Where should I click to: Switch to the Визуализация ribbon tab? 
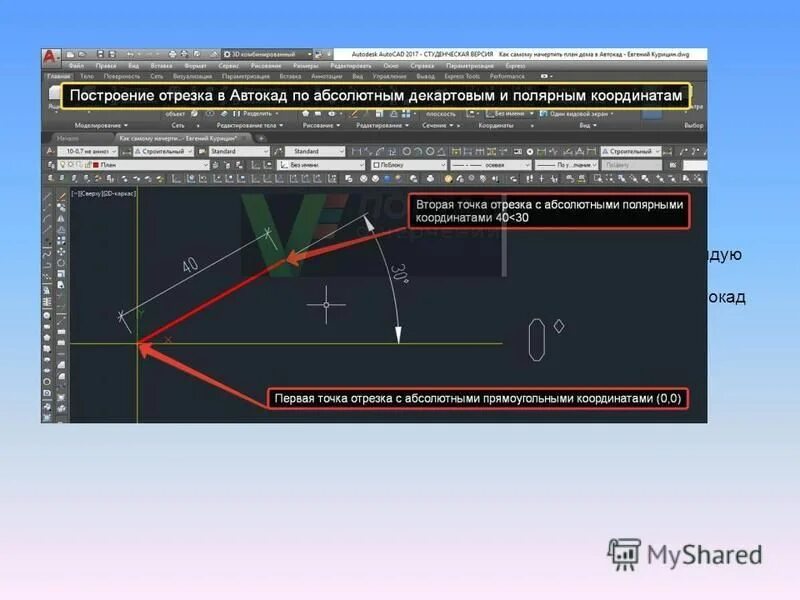point(192,77)
